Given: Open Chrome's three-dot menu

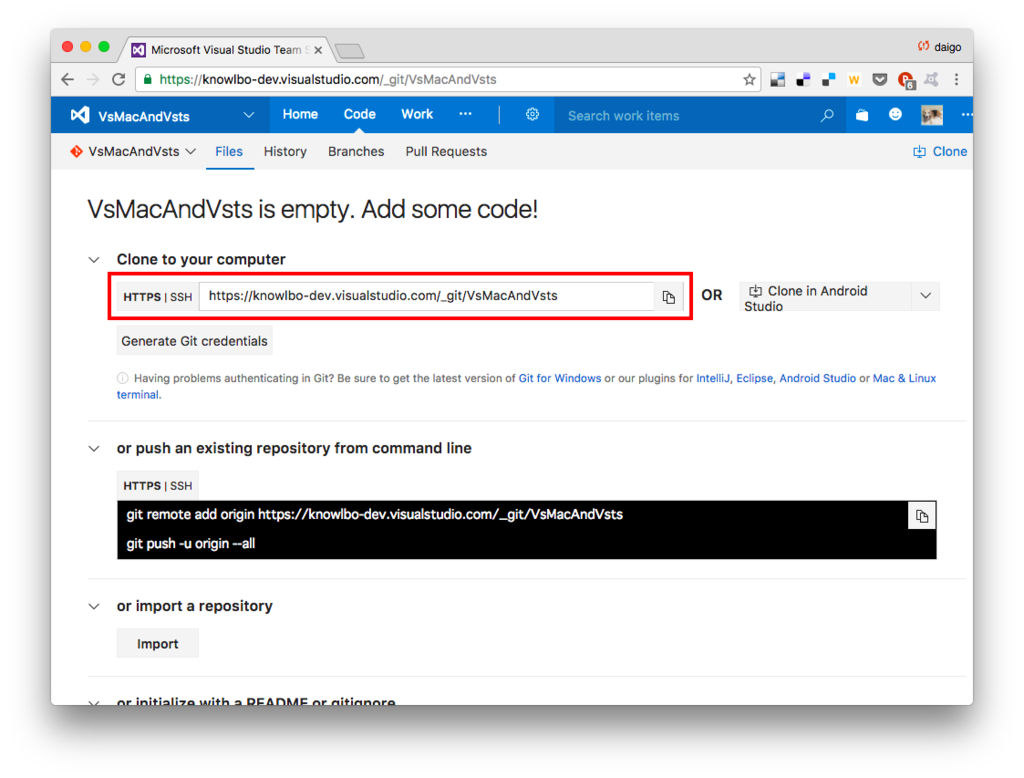Looking at the screenshot, I should [956, 80].
